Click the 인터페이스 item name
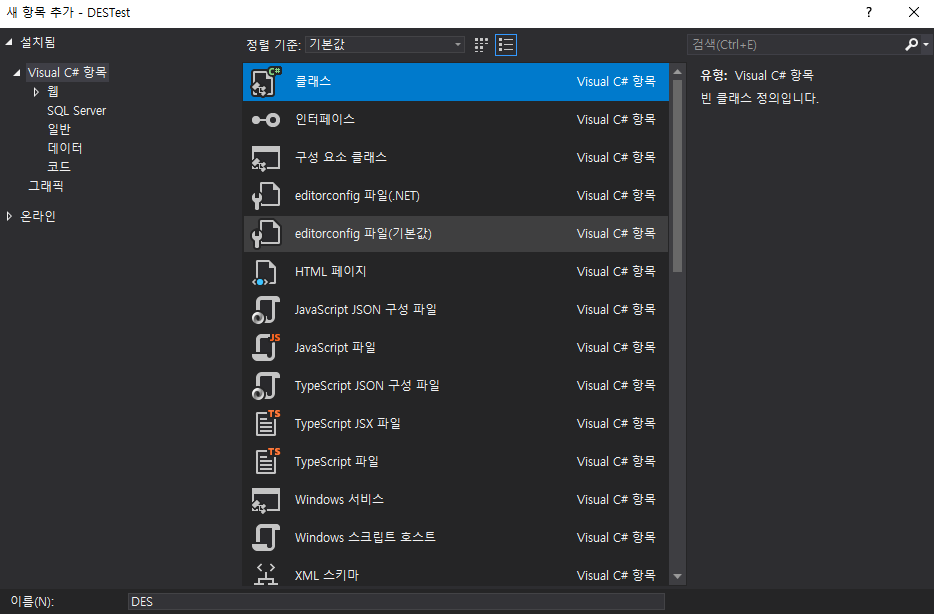Viewport: 934px width, 614px height. pyautogui.click(x=325, y=120)
